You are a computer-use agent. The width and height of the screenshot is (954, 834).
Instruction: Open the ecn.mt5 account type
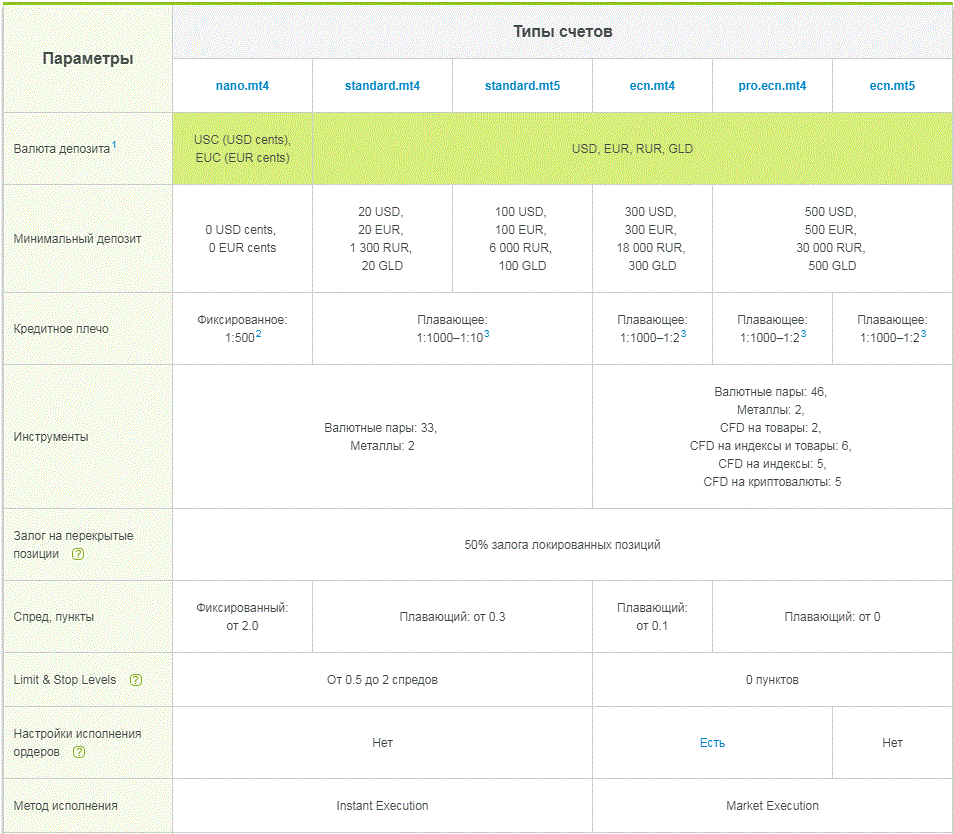(892, 86)
